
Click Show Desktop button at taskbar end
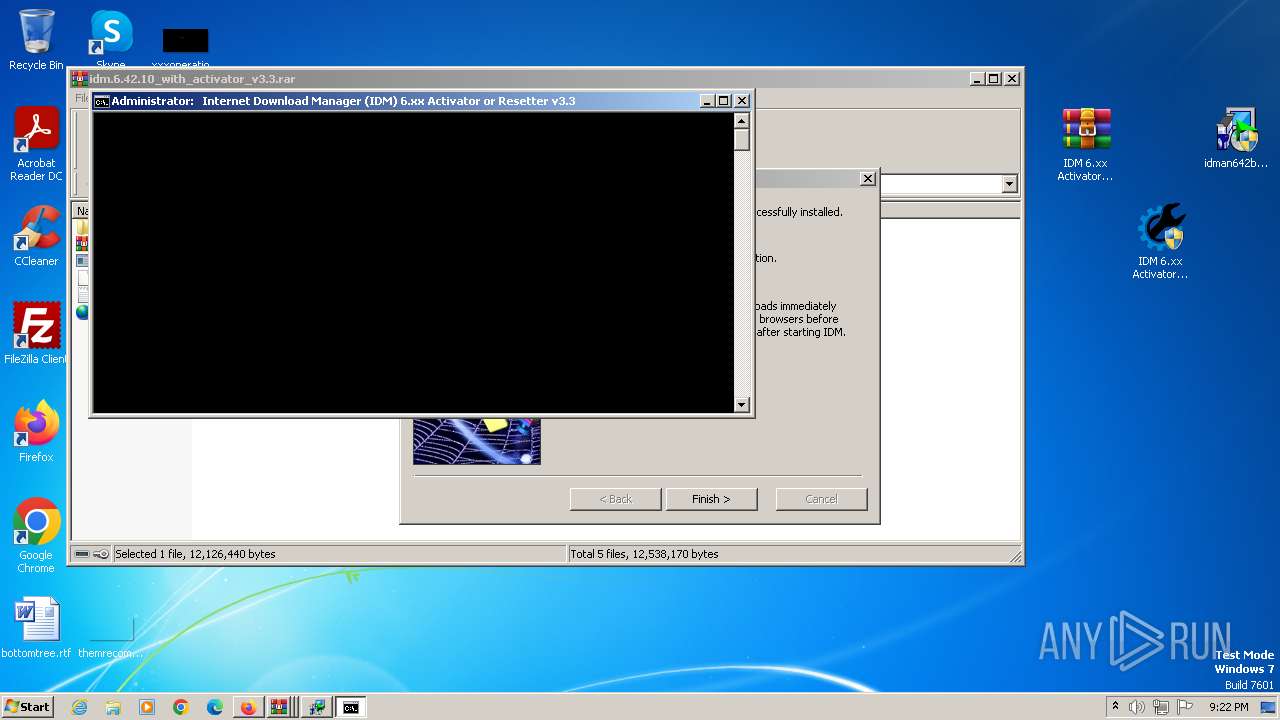click(1270, 707)
